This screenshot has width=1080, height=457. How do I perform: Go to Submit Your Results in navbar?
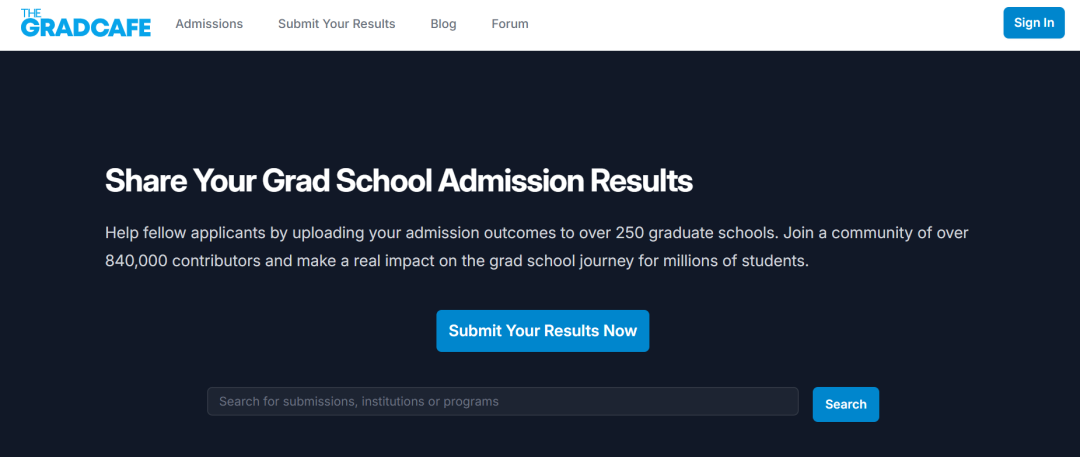point(336,24)
